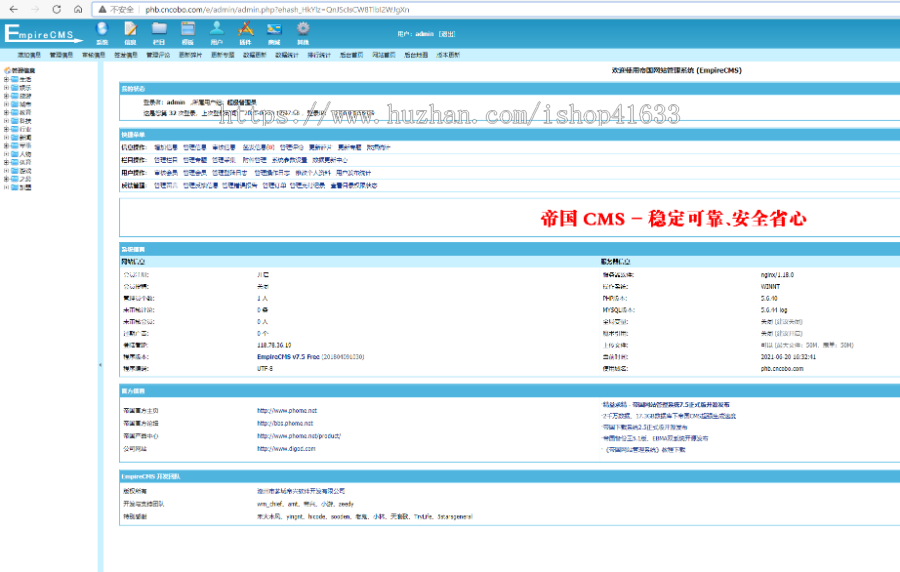
Task: Expand the 之最 tree node
Action: coord(6,179)
